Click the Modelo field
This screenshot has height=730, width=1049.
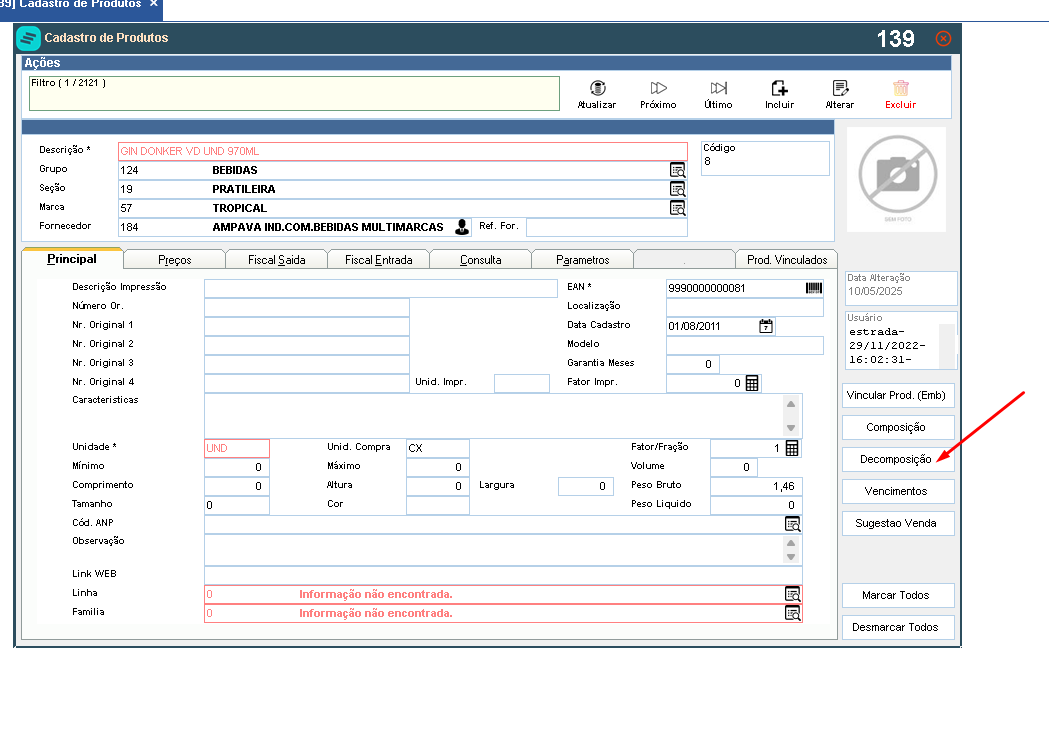coord(745,345)
